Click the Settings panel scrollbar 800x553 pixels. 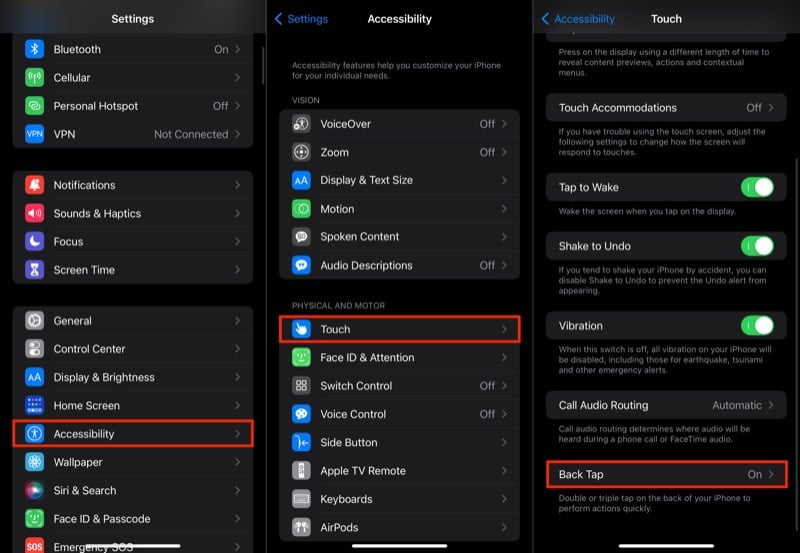(x=263, y=65)
